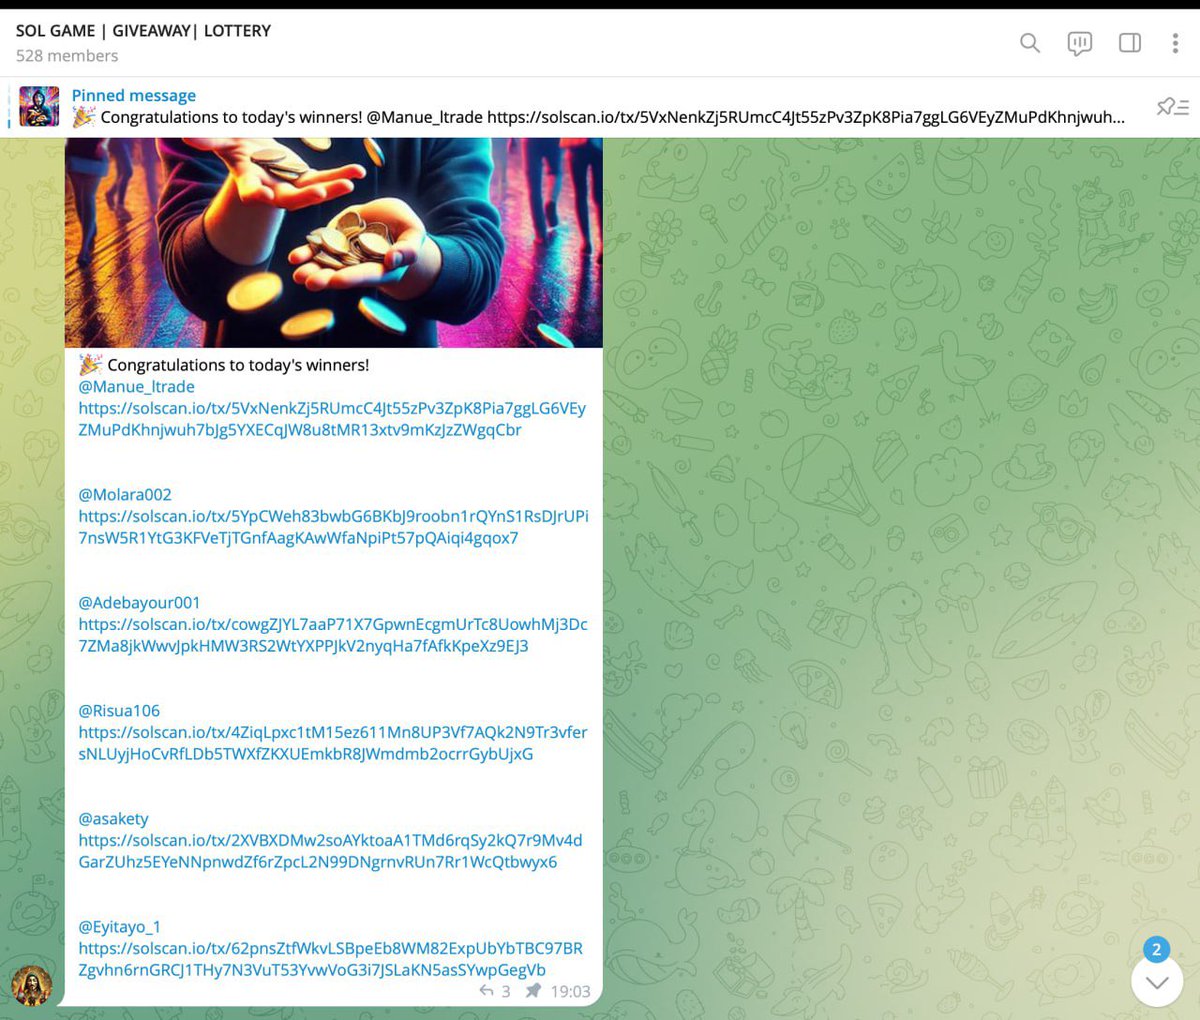Open the @asakety mention
The width and height of the screenshot is (1200, 1020).
[x=113, y=819]
